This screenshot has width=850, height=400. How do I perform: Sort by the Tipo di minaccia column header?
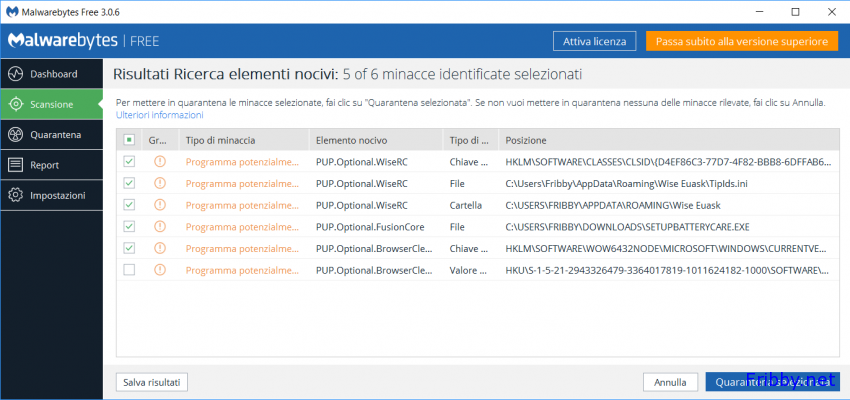(x=244, y=140)
